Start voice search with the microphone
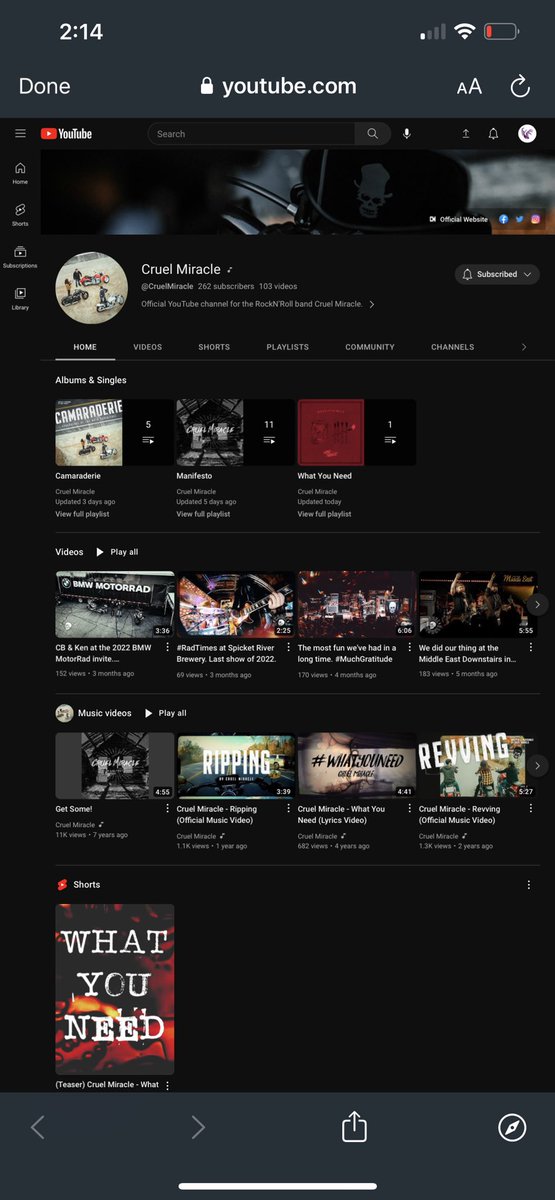 (407, 134)
